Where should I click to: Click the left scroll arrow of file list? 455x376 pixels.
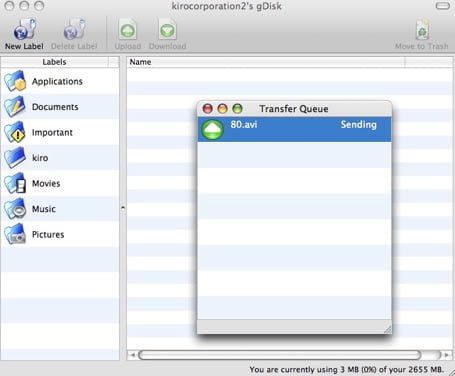[132, 355]
